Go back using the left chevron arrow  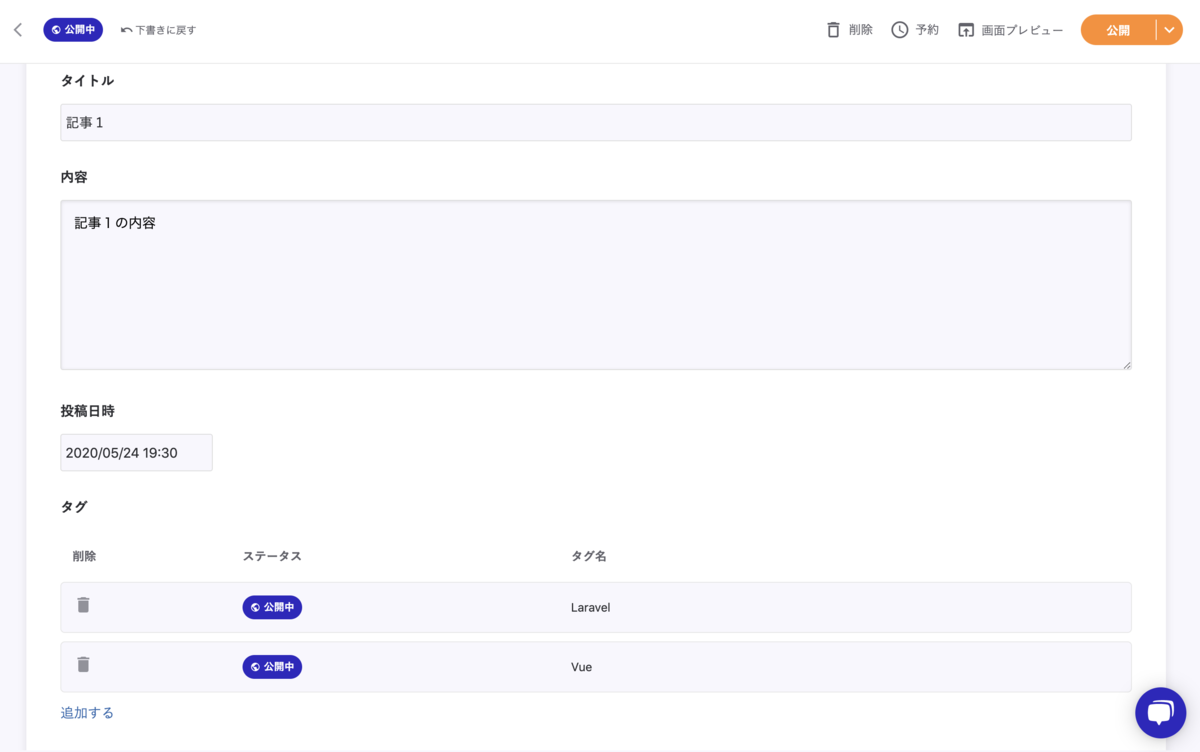(18, 30)
